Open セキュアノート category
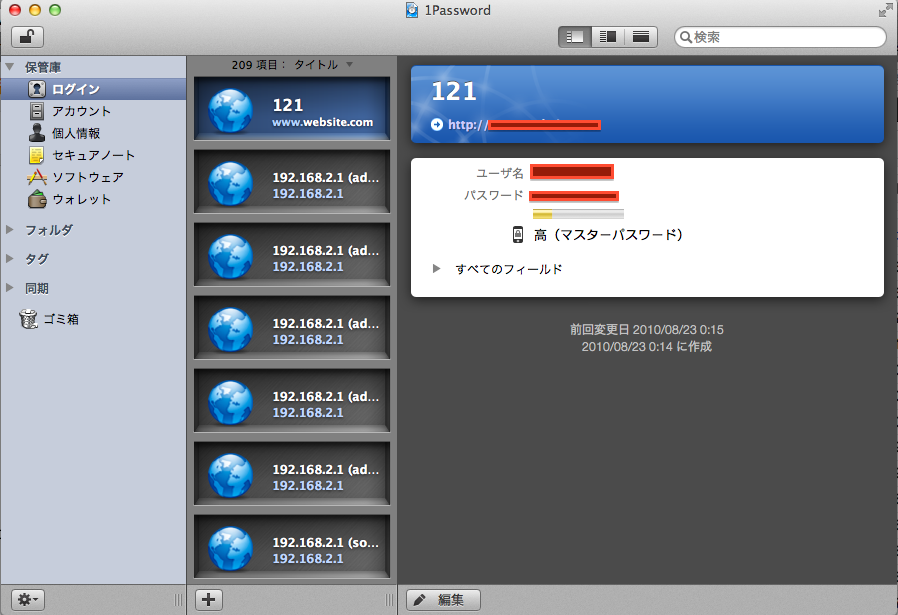 click(x=93, y=155)
